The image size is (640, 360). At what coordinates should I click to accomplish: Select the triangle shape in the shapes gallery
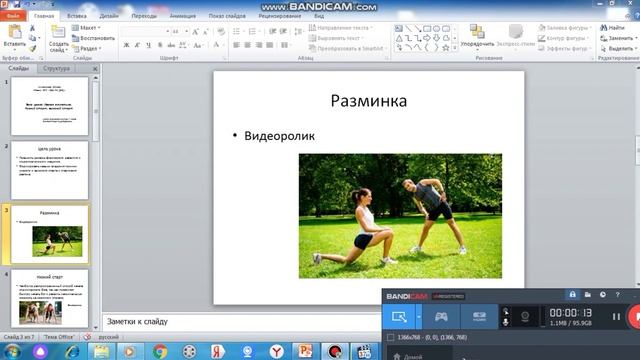click(x=399, y=38)
